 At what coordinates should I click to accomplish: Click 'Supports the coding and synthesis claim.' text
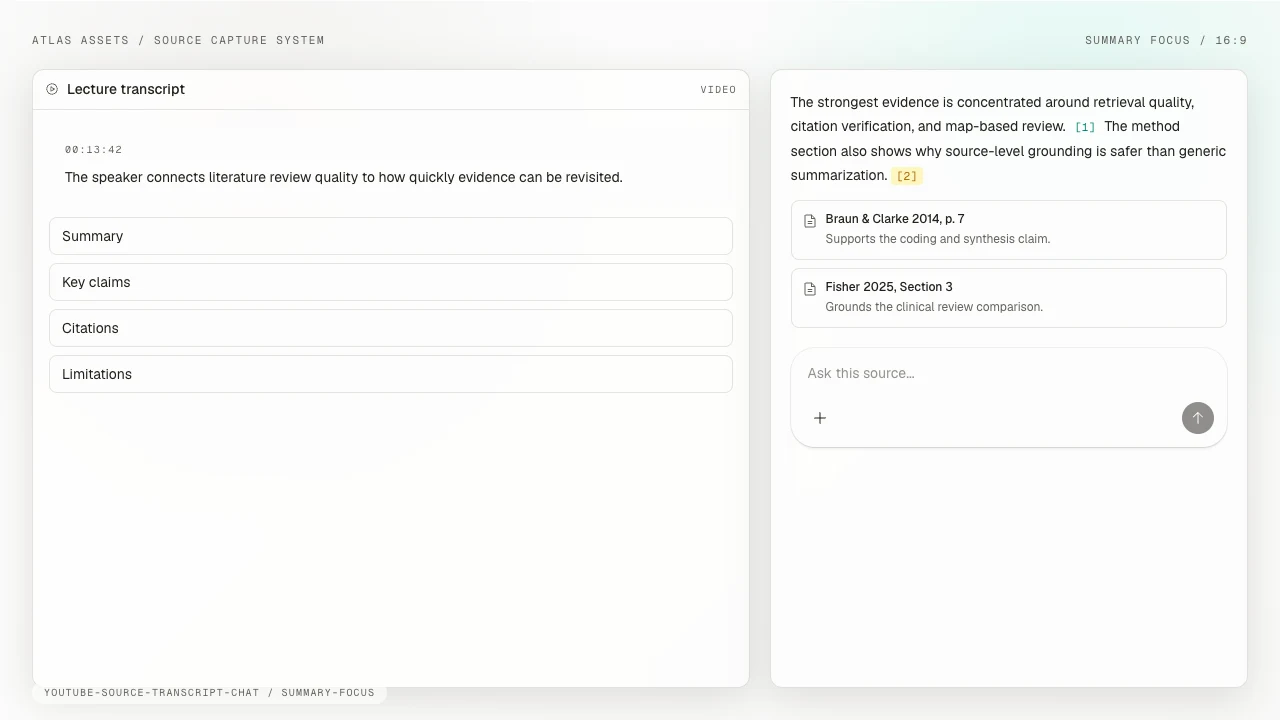tap(938, 239)
